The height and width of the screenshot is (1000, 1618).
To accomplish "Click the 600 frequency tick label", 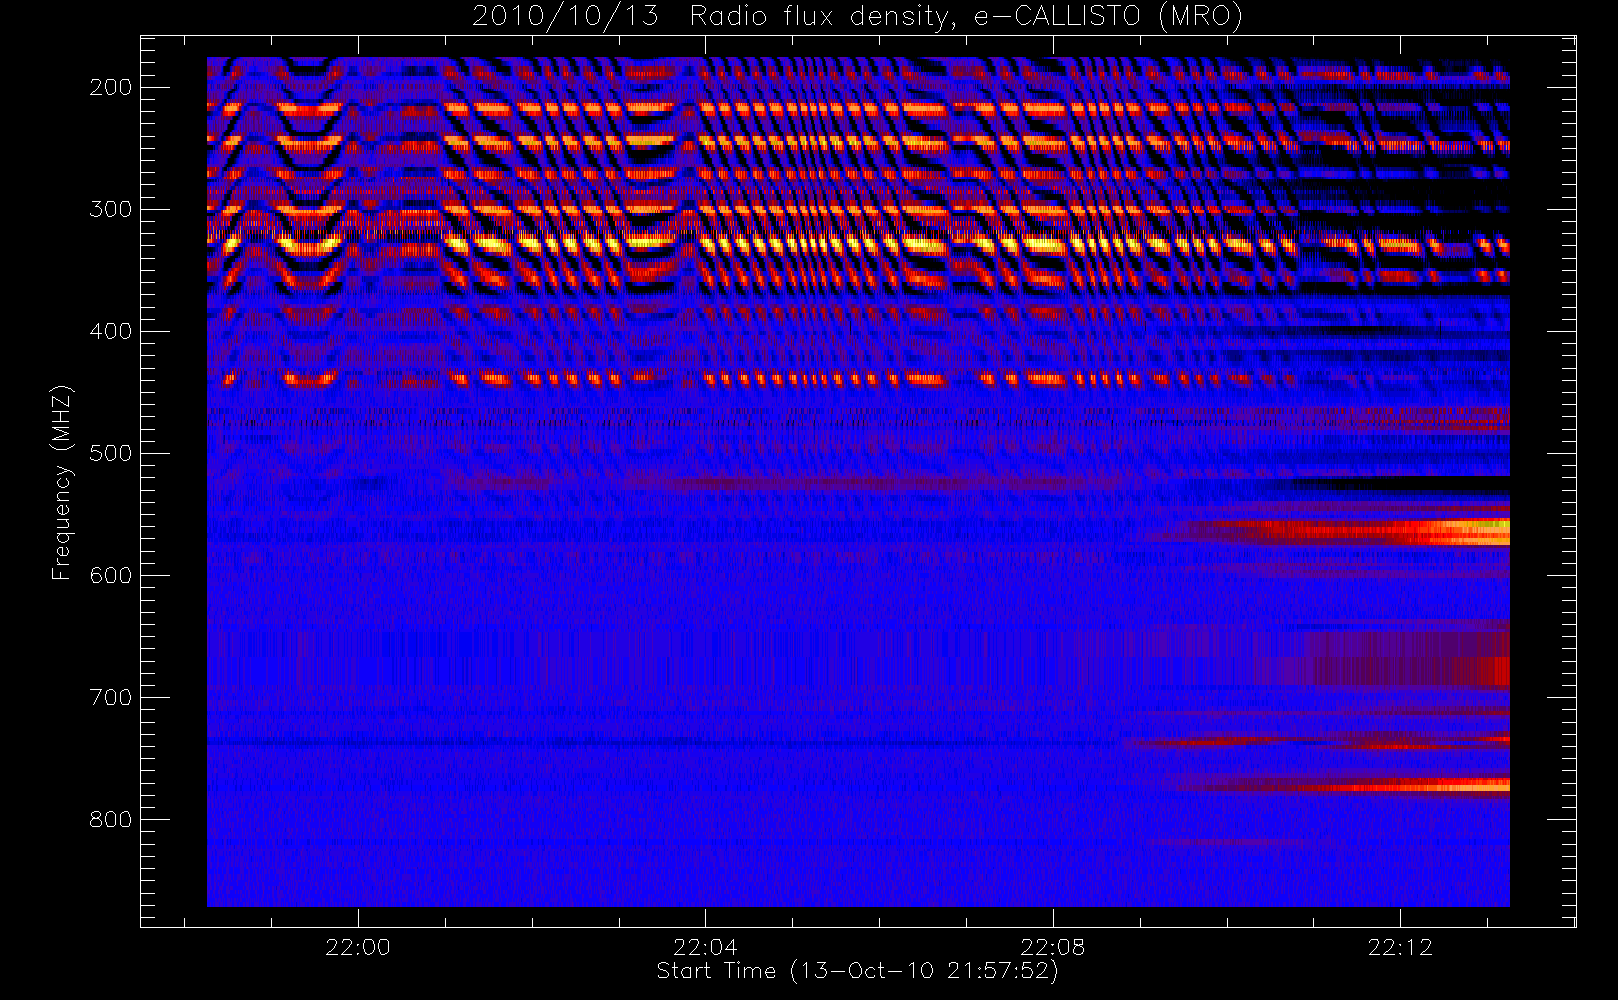I will [111, 575].
